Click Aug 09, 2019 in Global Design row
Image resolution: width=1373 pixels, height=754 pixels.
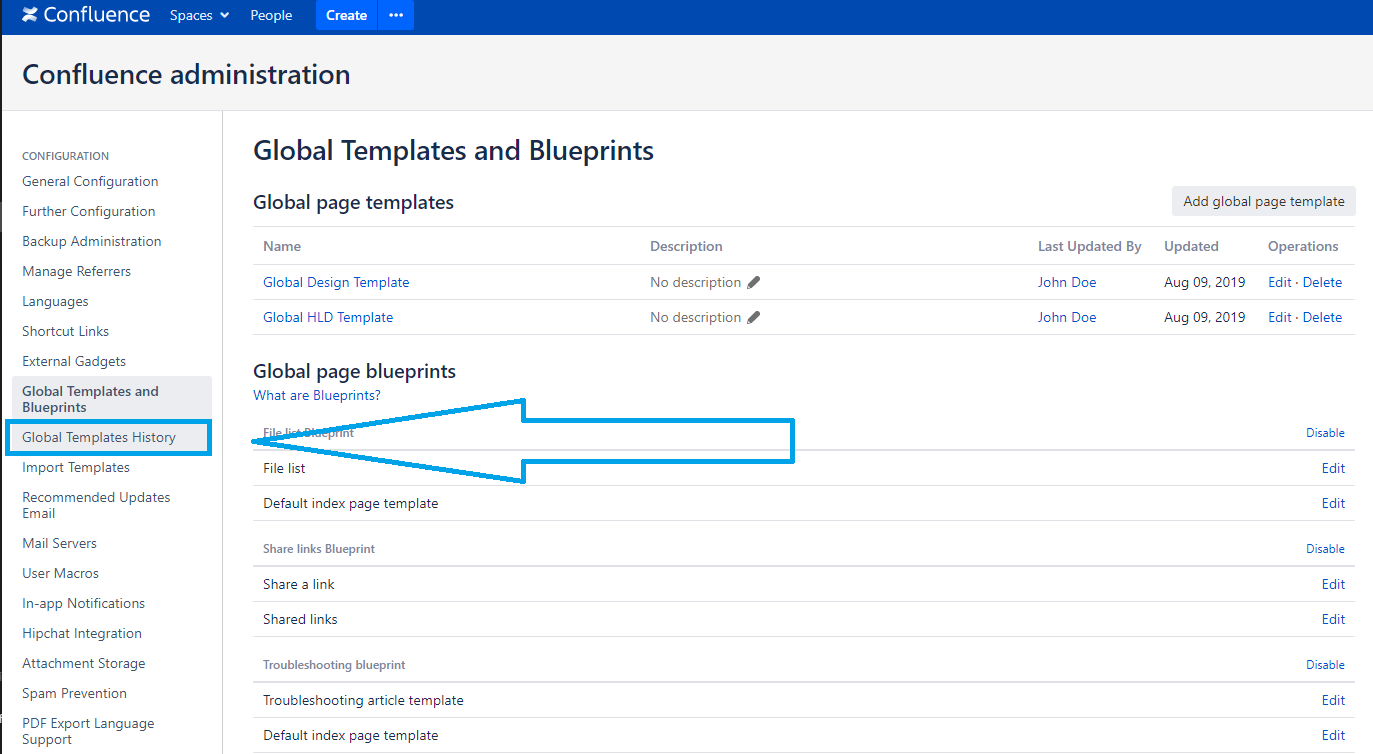tap(1205, 282)
